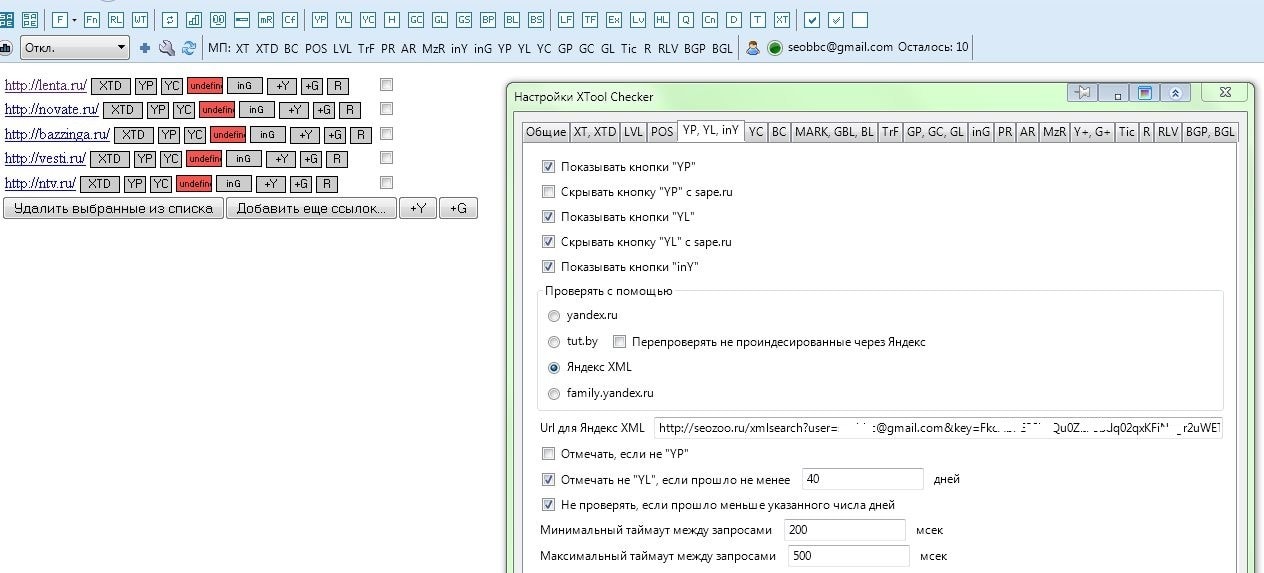Click the bar chart icon in top toolbar
This screenshot has width=1264, height=573.
(x=193, y=19)
